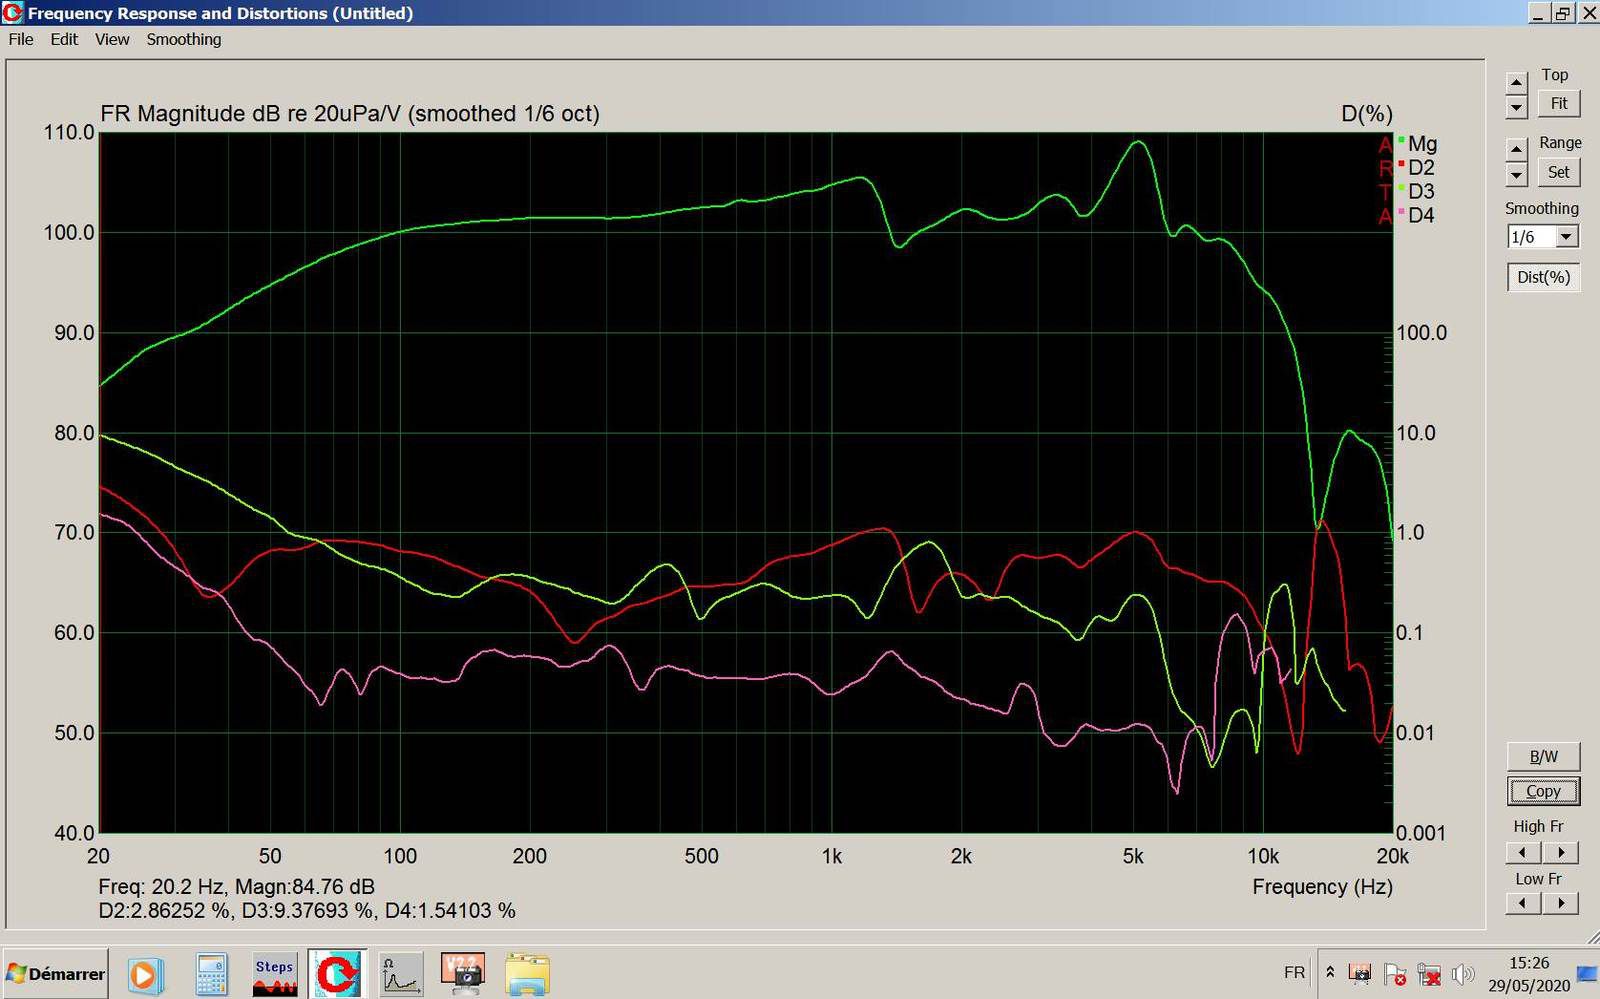This screenshot has height=999, width=1600.
Task: Click the High Fr left arrow
Action: (1523, 853)
